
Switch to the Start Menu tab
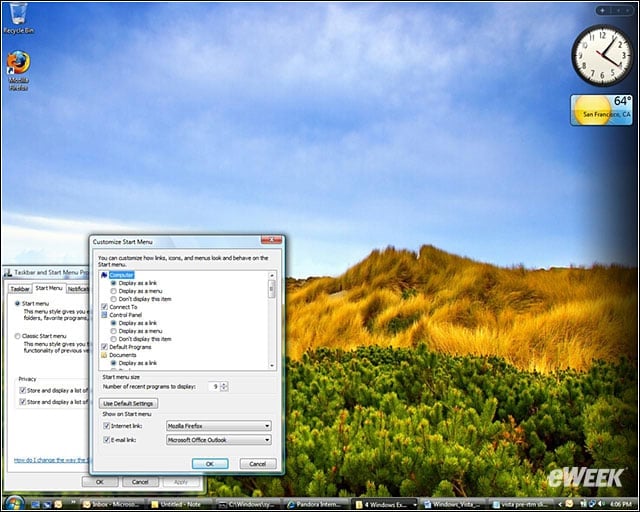click(x=49, y=288)
